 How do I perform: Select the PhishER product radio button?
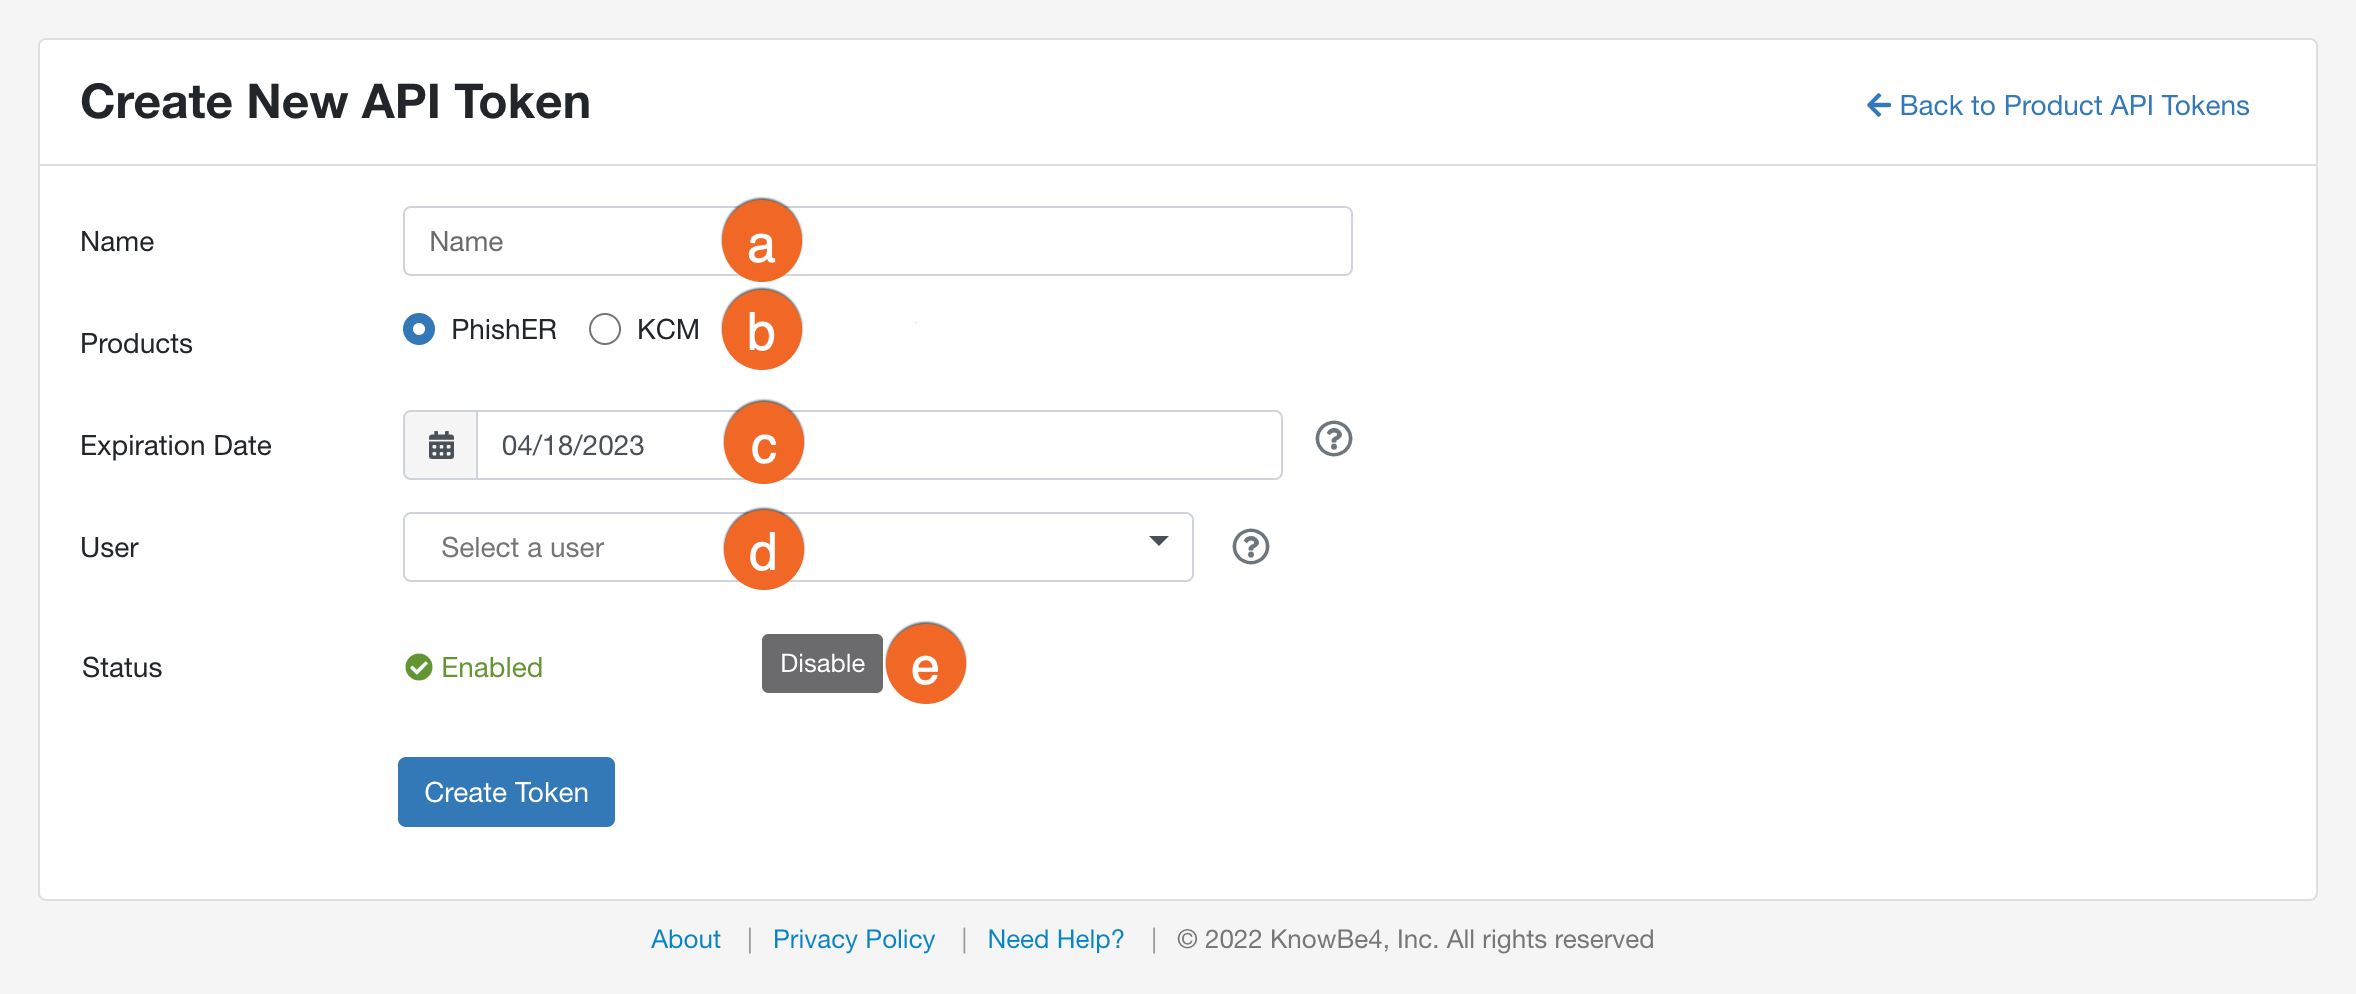[x=418, y=329]
